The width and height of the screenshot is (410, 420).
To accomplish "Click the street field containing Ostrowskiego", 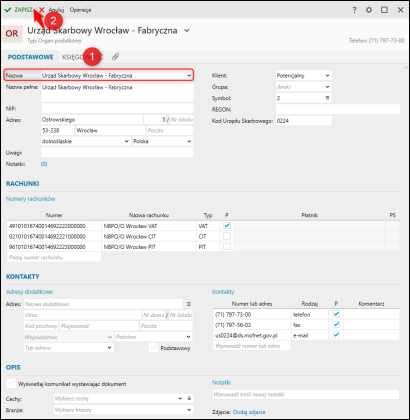I will 92,119.
